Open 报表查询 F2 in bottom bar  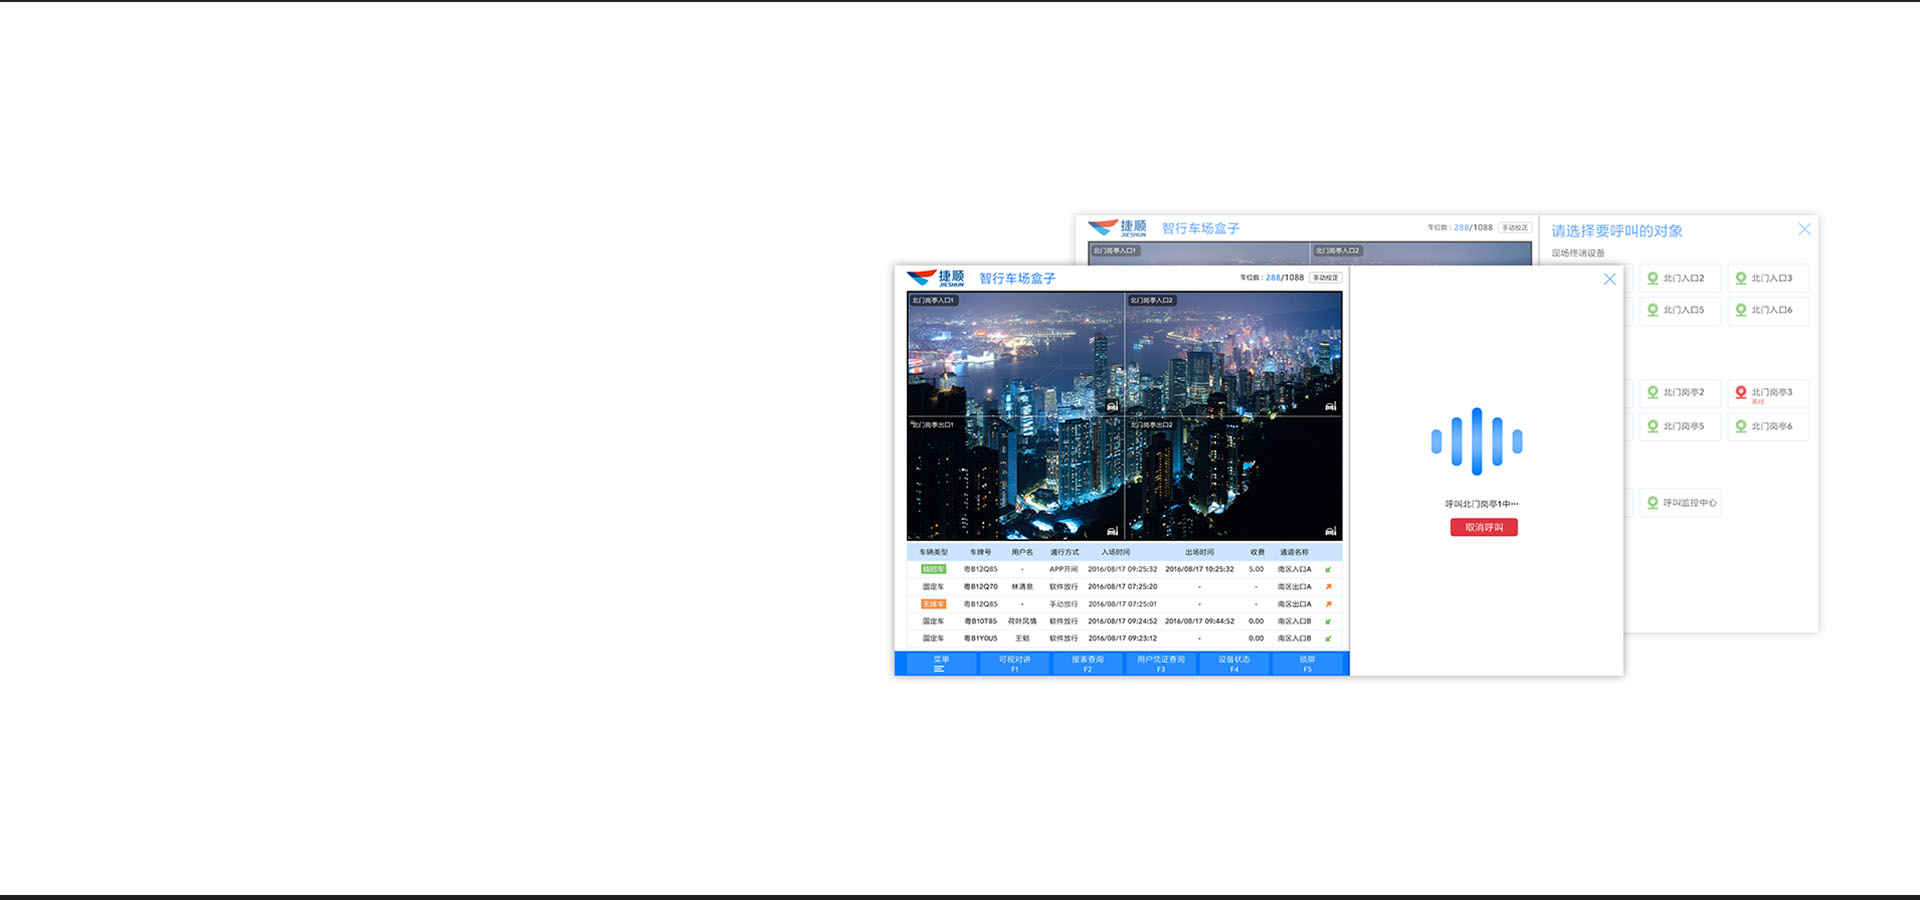(1087, 663)
